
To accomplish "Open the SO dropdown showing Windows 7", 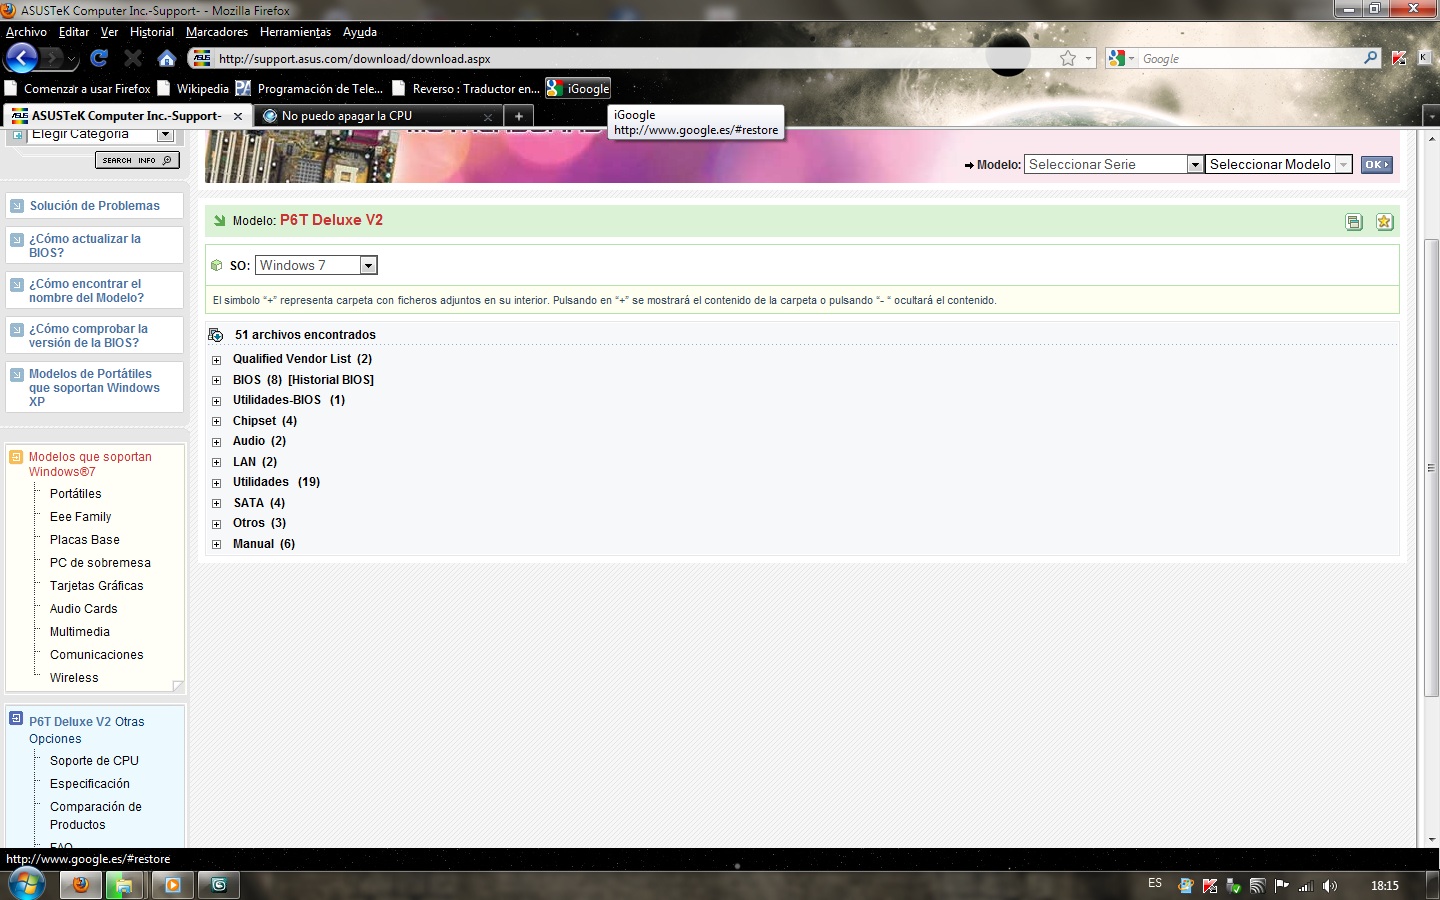I will (316, 265).
